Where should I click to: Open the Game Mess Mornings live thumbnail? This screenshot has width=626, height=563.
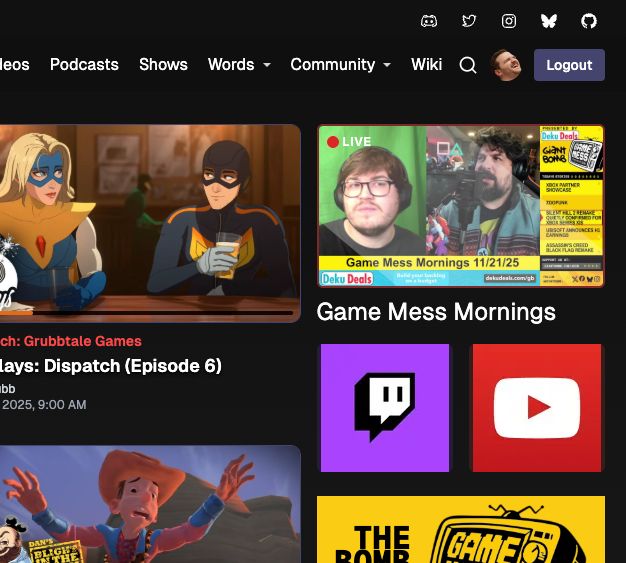(x=461, y=206)
